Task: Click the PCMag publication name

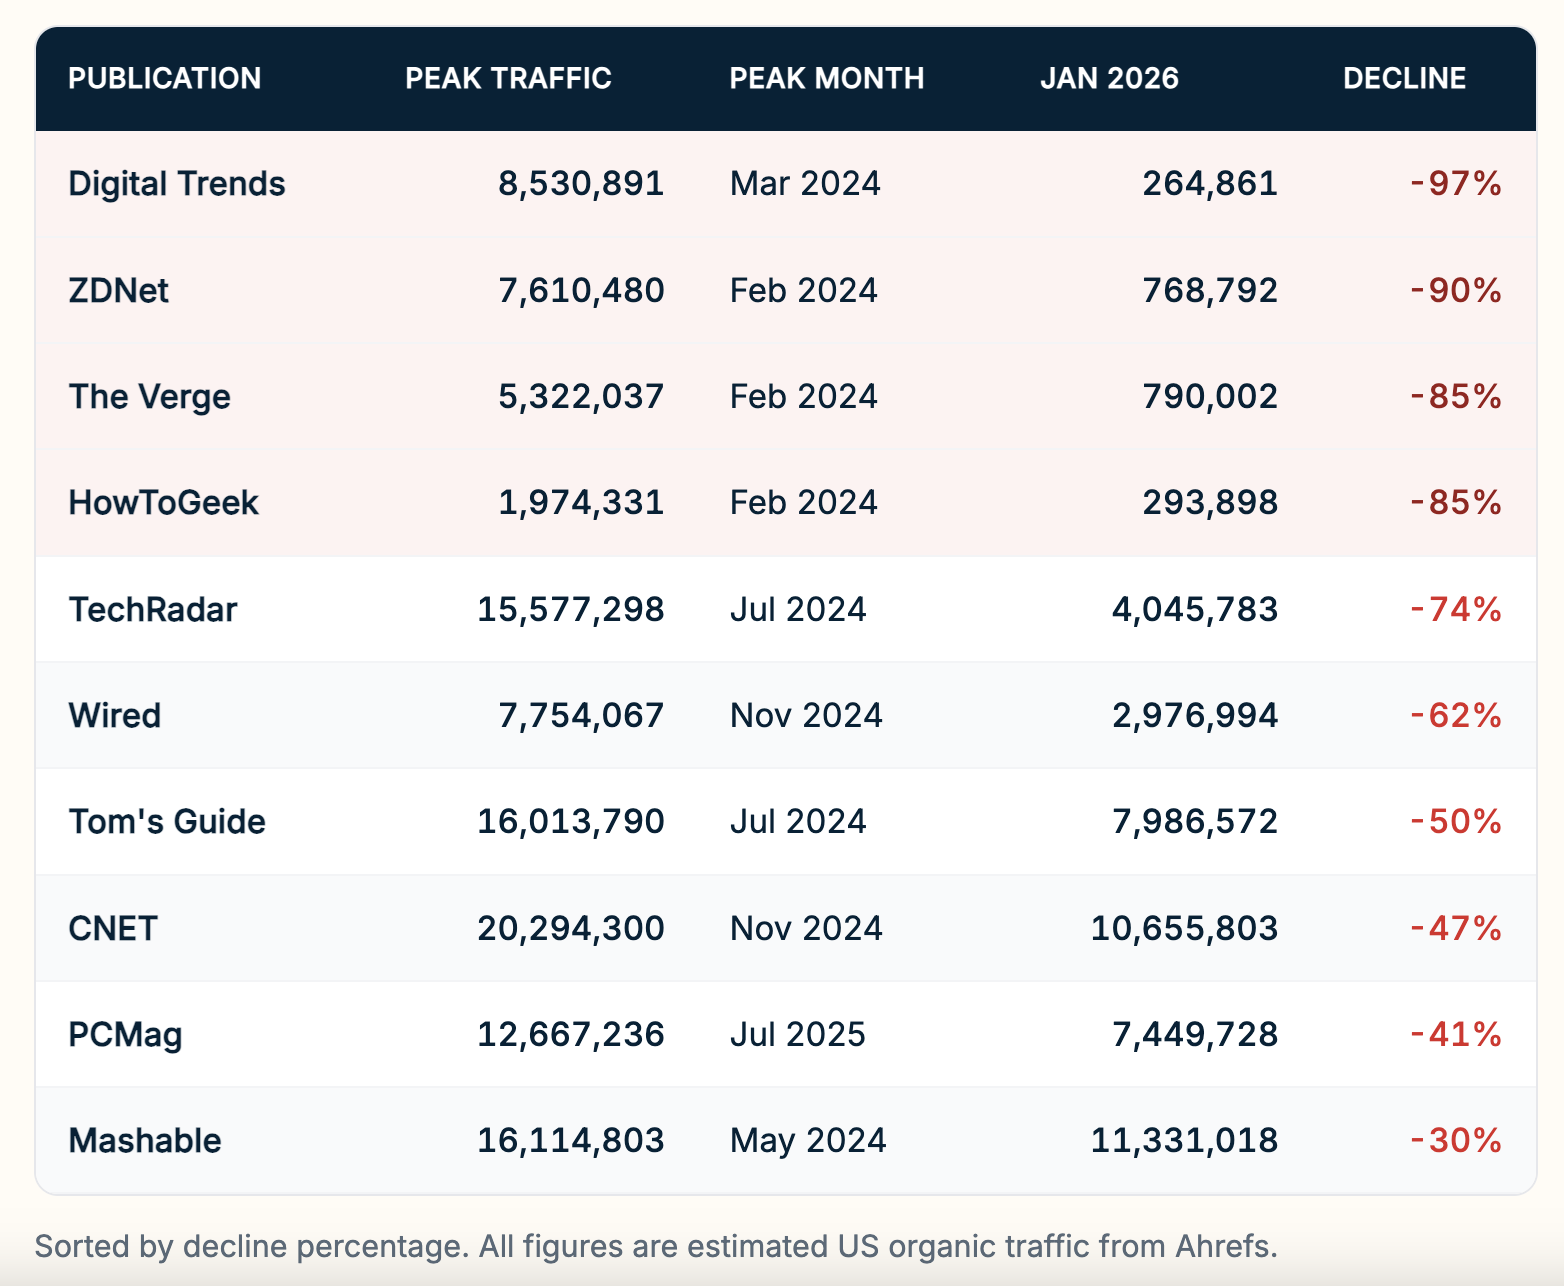Action: 125,1035
